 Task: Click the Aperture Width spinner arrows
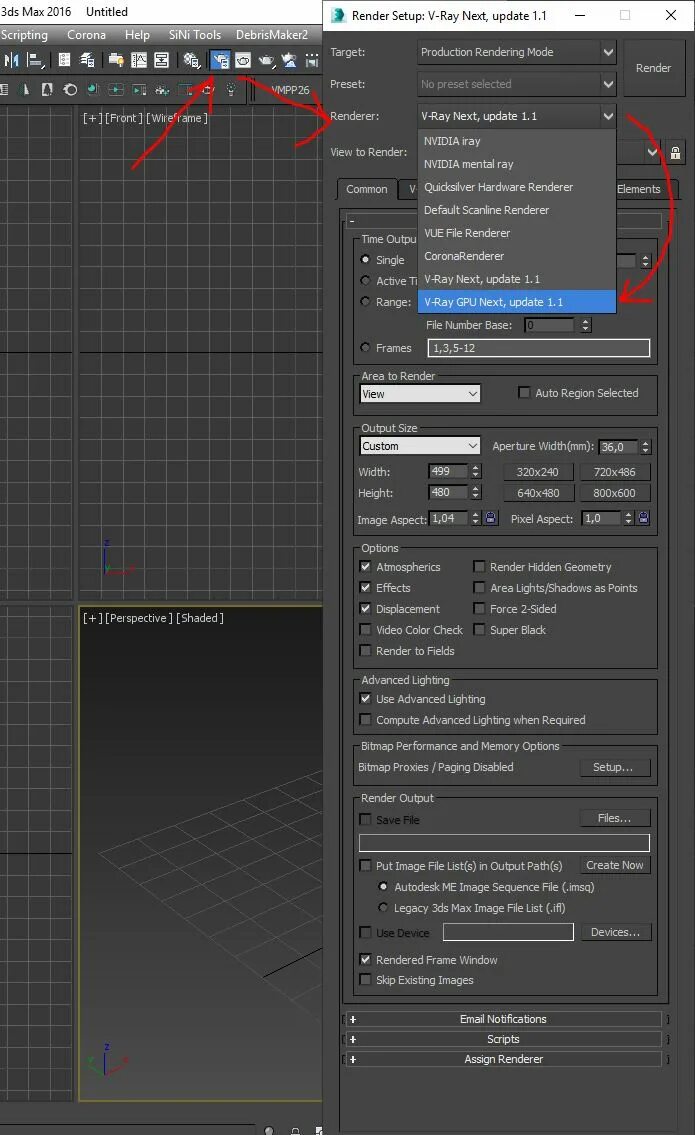click(x=646, y=447)
